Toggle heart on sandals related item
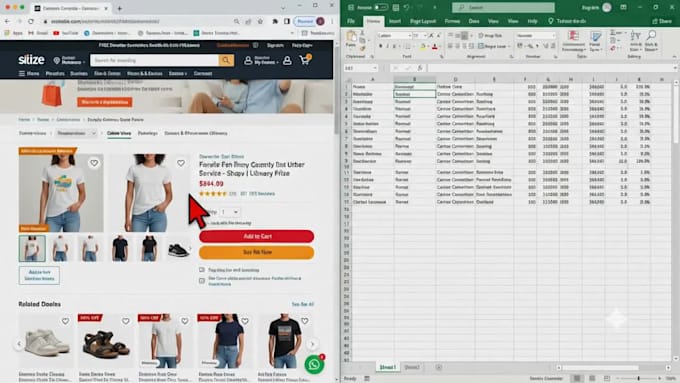680x383 pixels. 125,321
